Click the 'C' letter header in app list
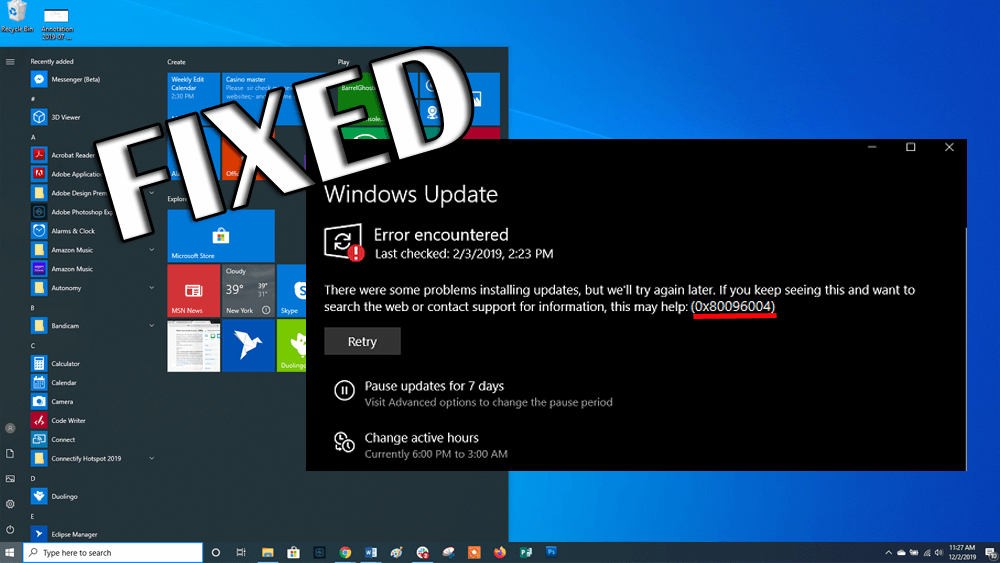The height and width of the screenshot is (563, 1000). tap(33, 346)
